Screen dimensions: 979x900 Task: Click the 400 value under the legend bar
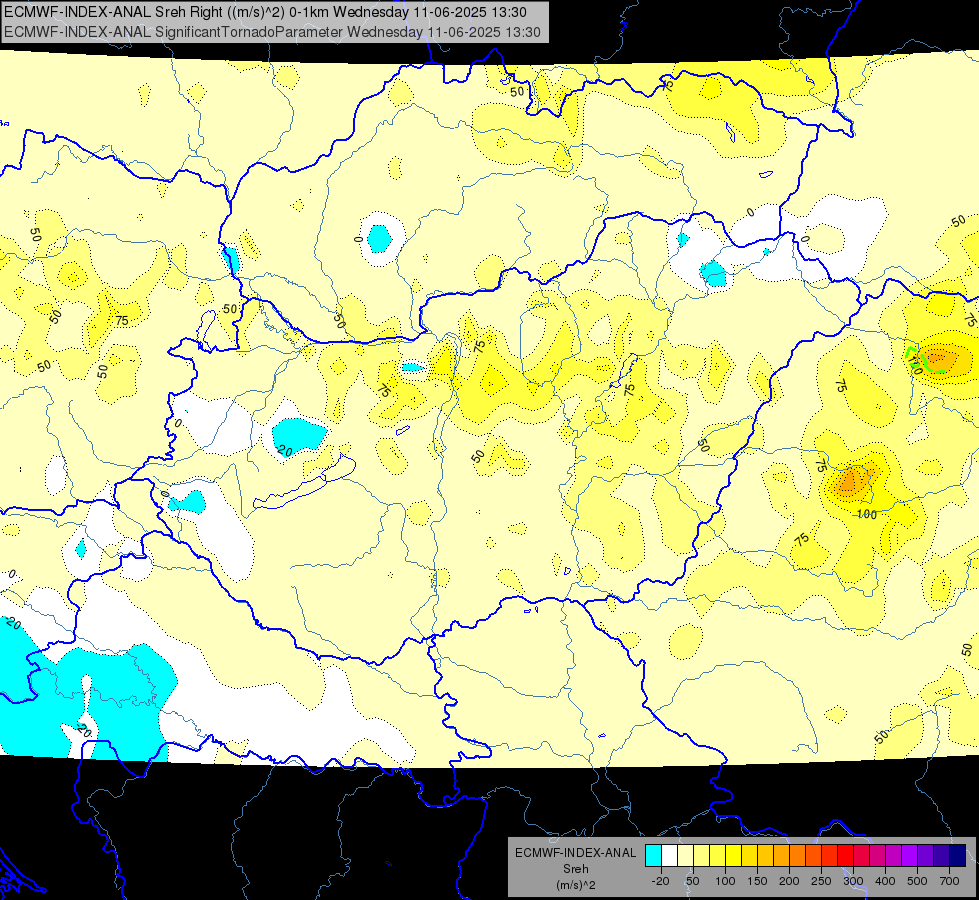pyautogui.click(x=885, y=881)
